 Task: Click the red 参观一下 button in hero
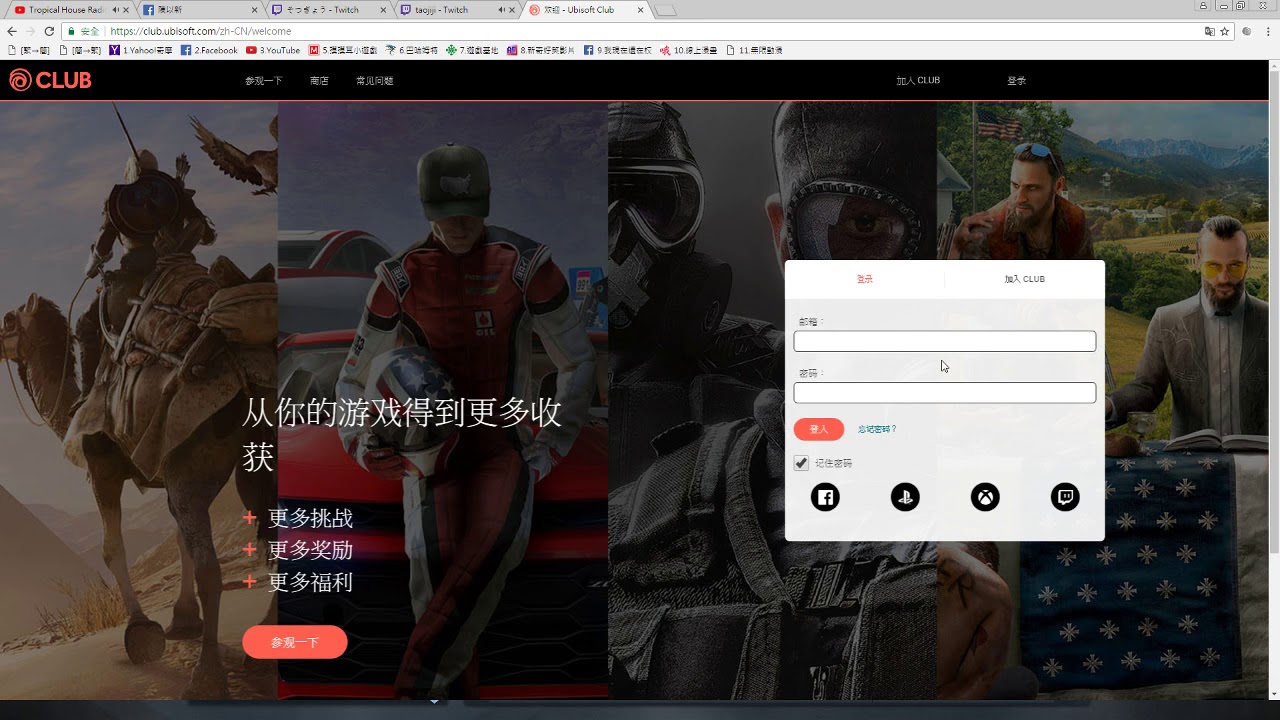coord(295,642)
